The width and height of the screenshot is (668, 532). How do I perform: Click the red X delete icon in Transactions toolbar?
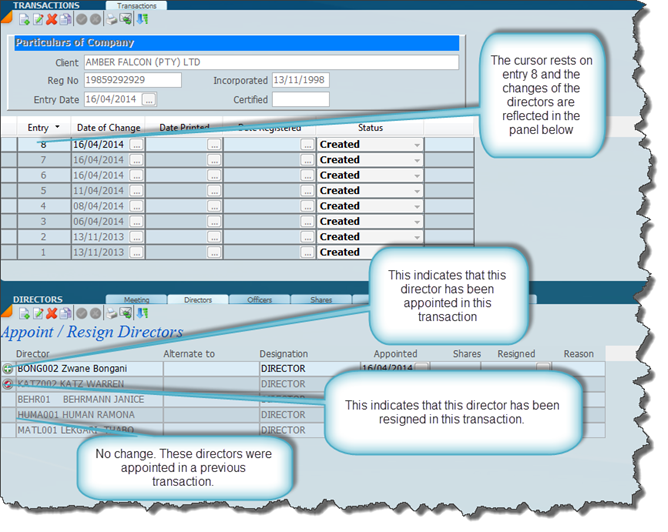(x=51, y=19)
